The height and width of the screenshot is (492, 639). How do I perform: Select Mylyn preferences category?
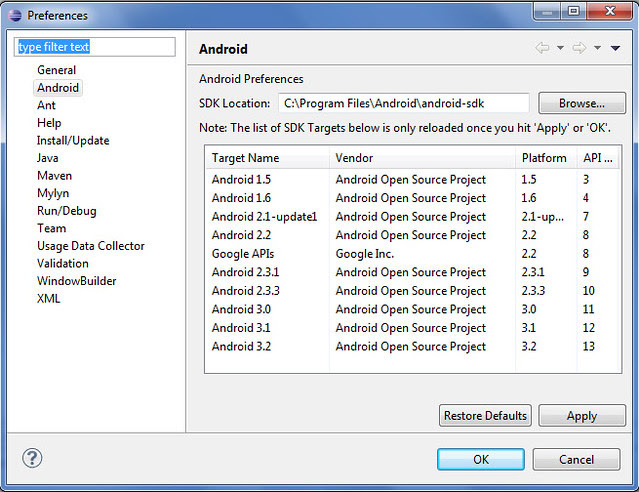53,193
